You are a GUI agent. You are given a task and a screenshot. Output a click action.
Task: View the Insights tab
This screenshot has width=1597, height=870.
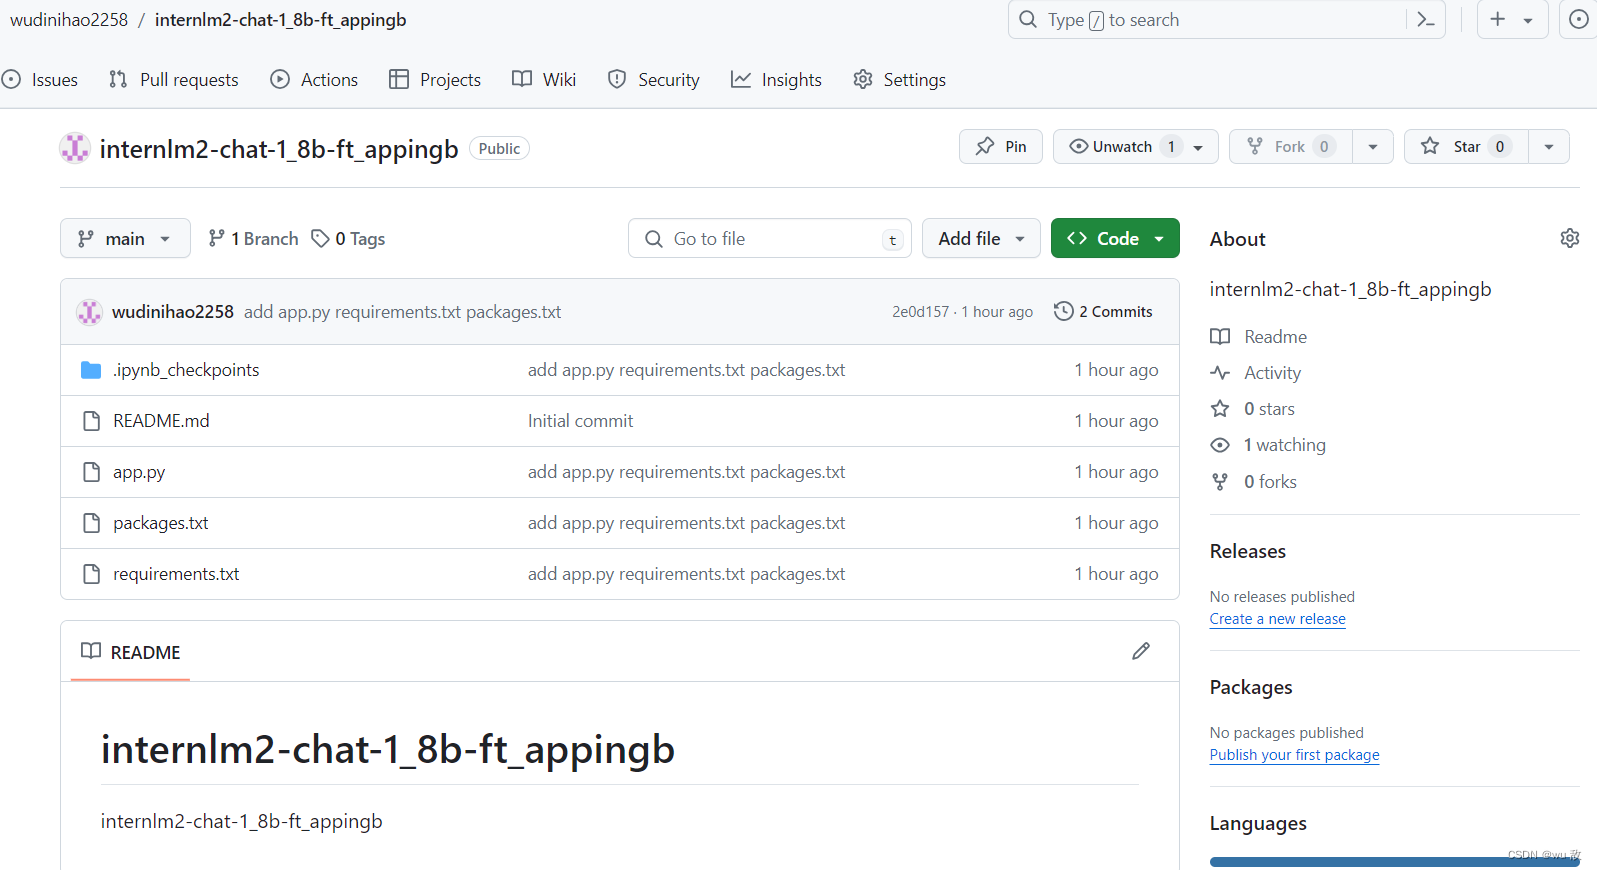(x=776, y=80)
